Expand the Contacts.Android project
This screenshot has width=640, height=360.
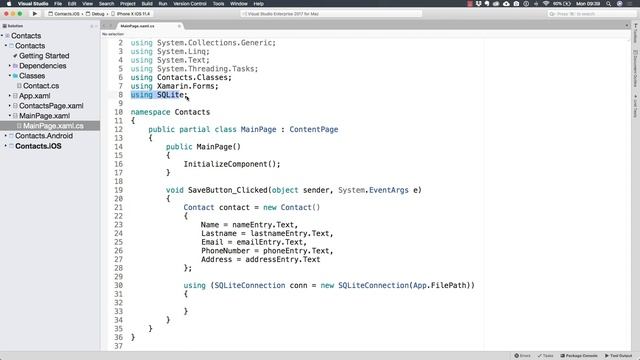(6, 136)
